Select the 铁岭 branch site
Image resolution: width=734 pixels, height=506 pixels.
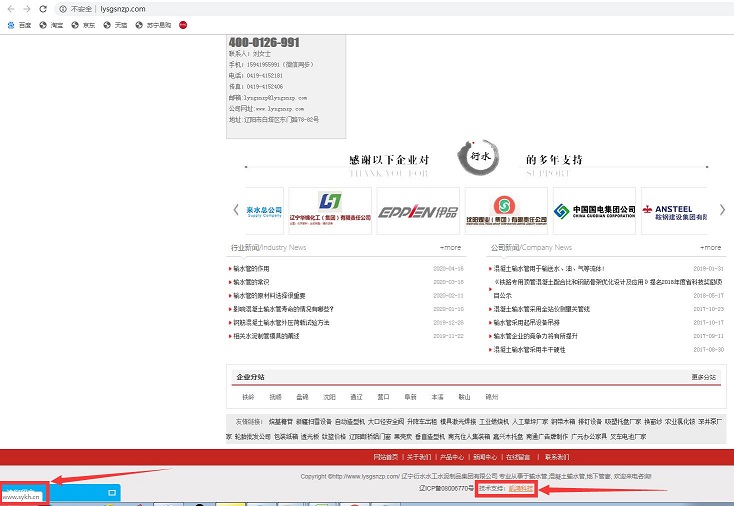[248, 397]
